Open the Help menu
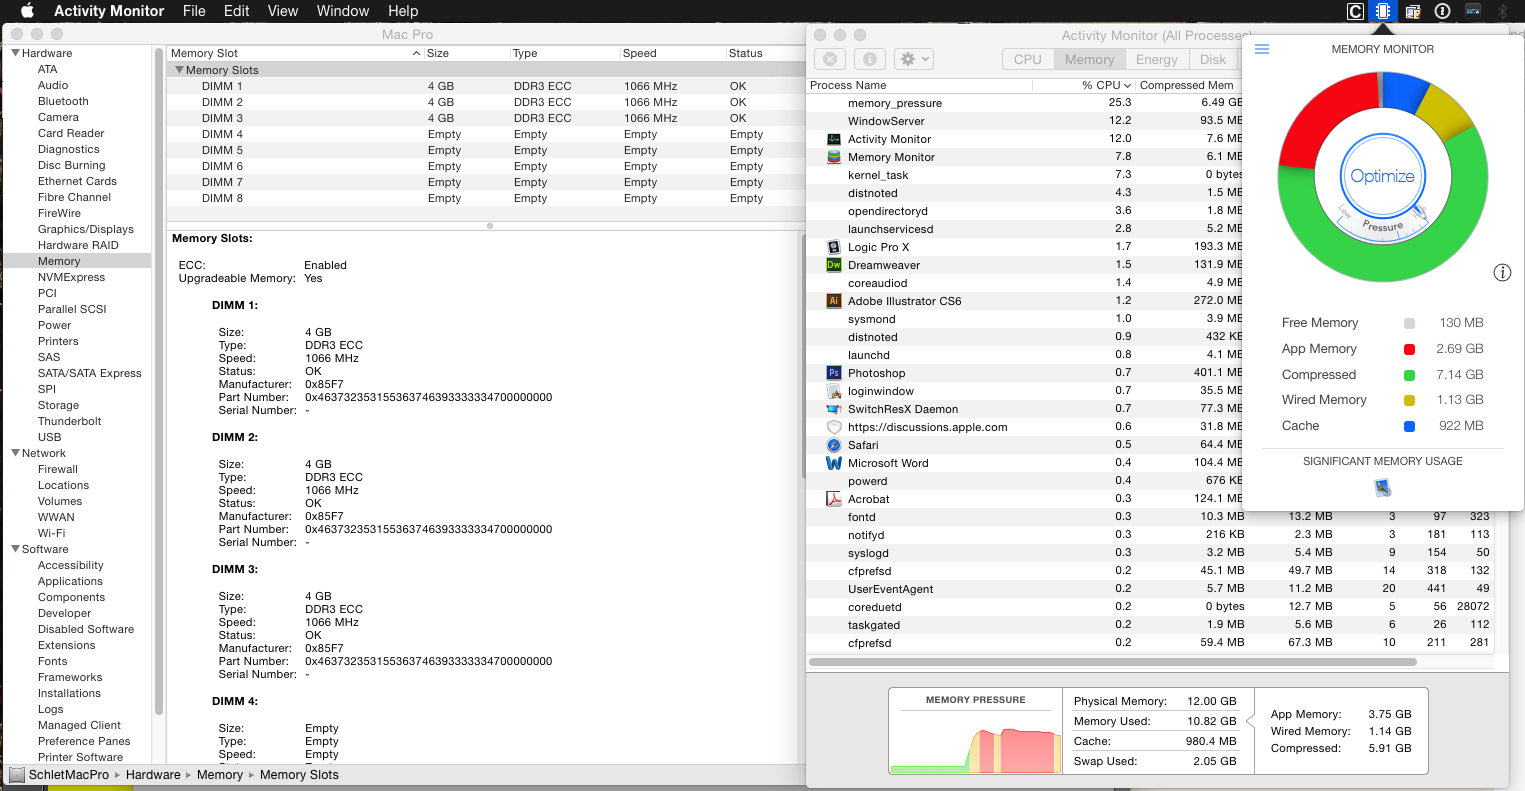1525x791 pixels. pyautogui.click(x=403, y=11)
